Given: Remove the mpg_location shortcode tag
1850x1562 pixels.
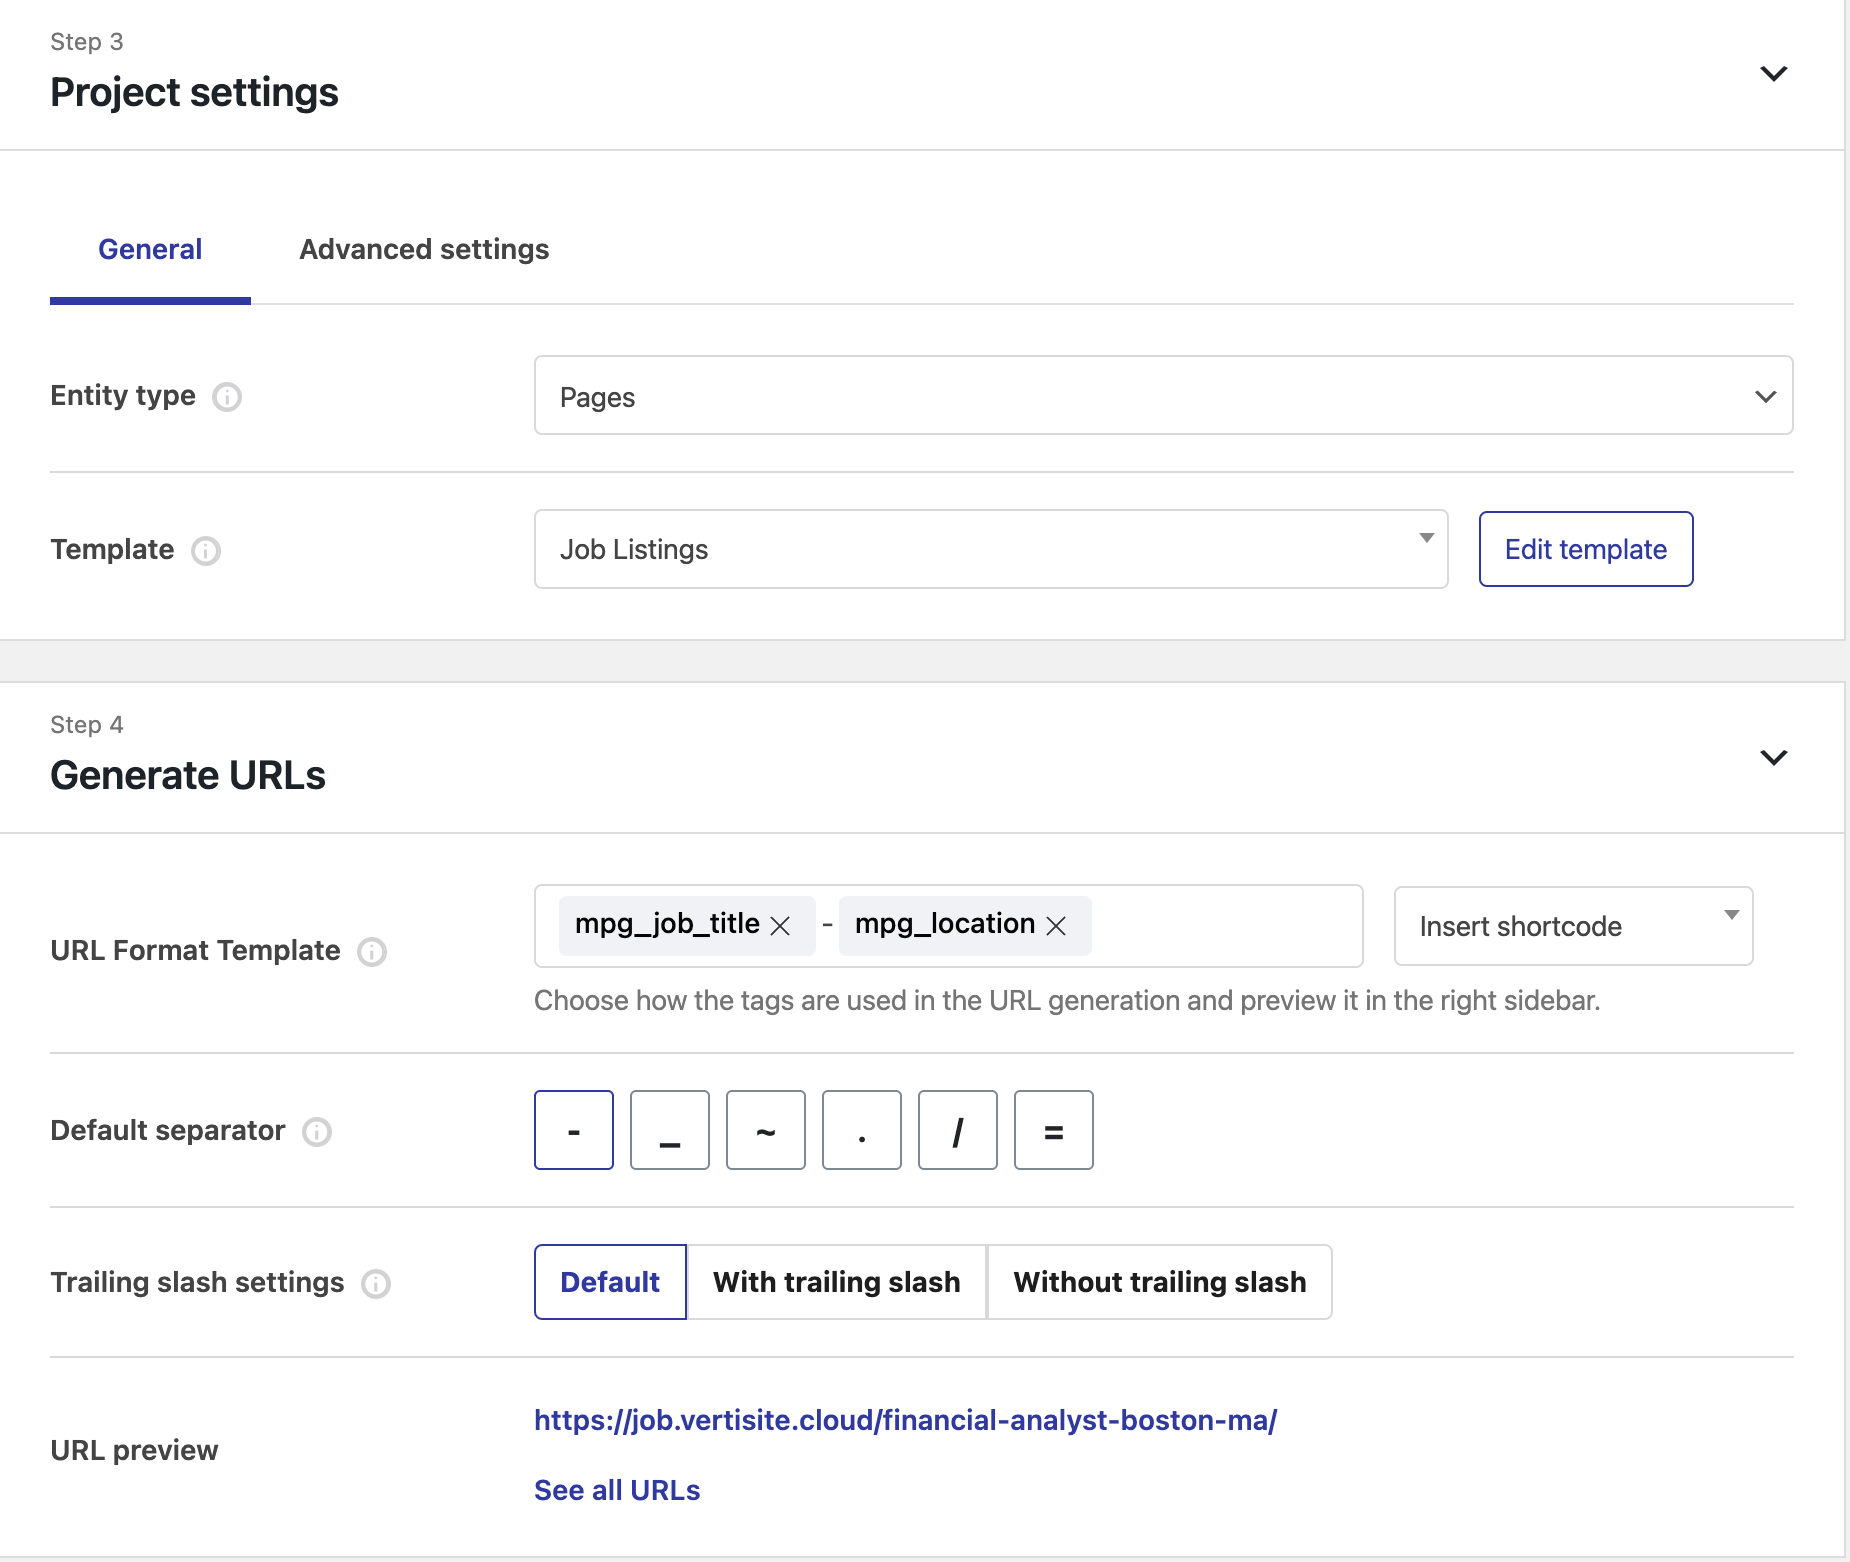Looking at the screenshot, I should click(1056, 926).
